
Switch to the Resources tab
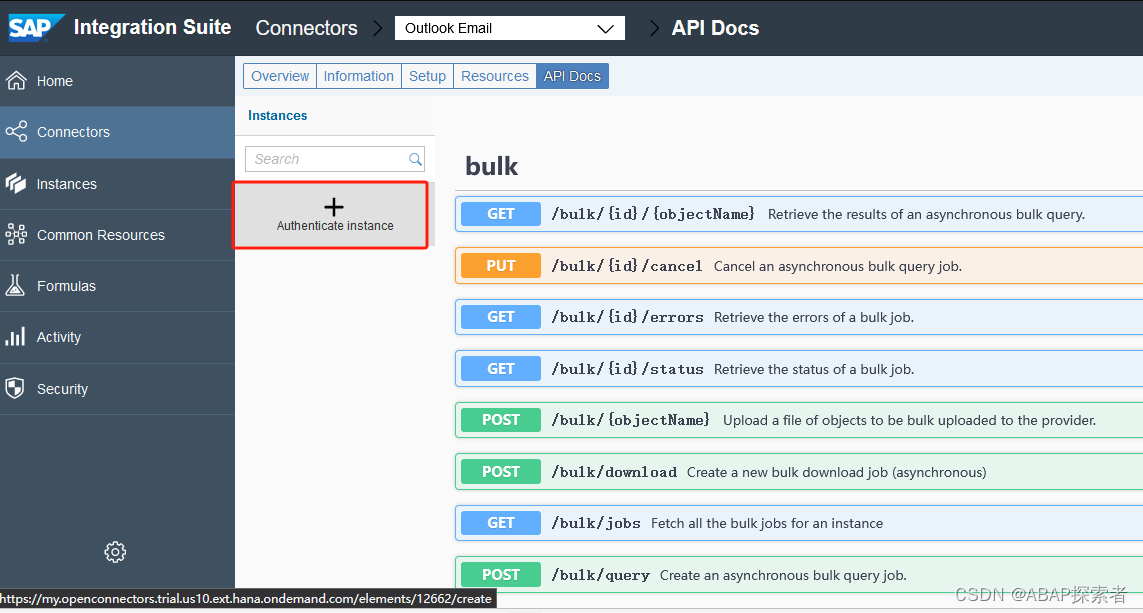coord(495,76)
